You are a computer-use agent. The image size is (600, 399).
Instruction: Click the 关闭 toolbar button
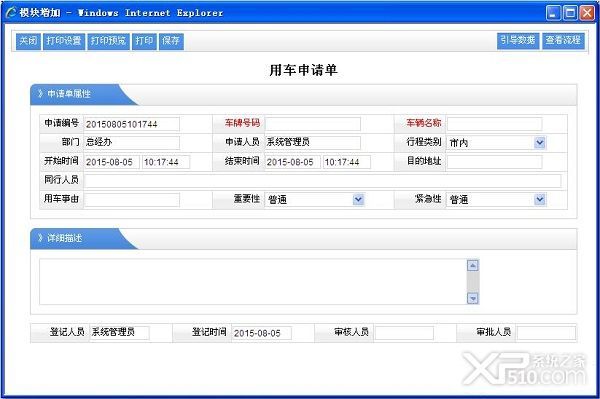click(28, 41)
